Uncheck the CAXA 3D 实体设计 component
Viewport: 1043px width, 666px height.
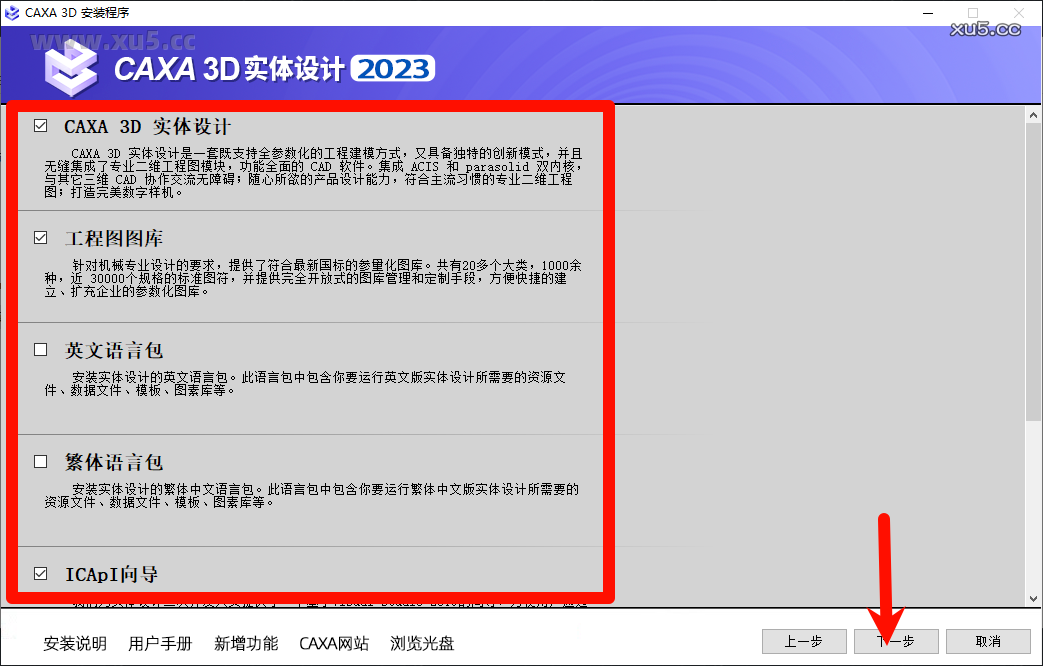pos(41,125)
